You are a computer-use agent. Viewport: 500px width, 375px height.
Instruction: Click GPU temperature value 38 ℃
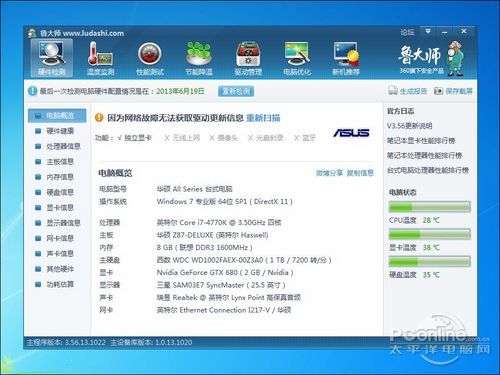click(431, 248)
